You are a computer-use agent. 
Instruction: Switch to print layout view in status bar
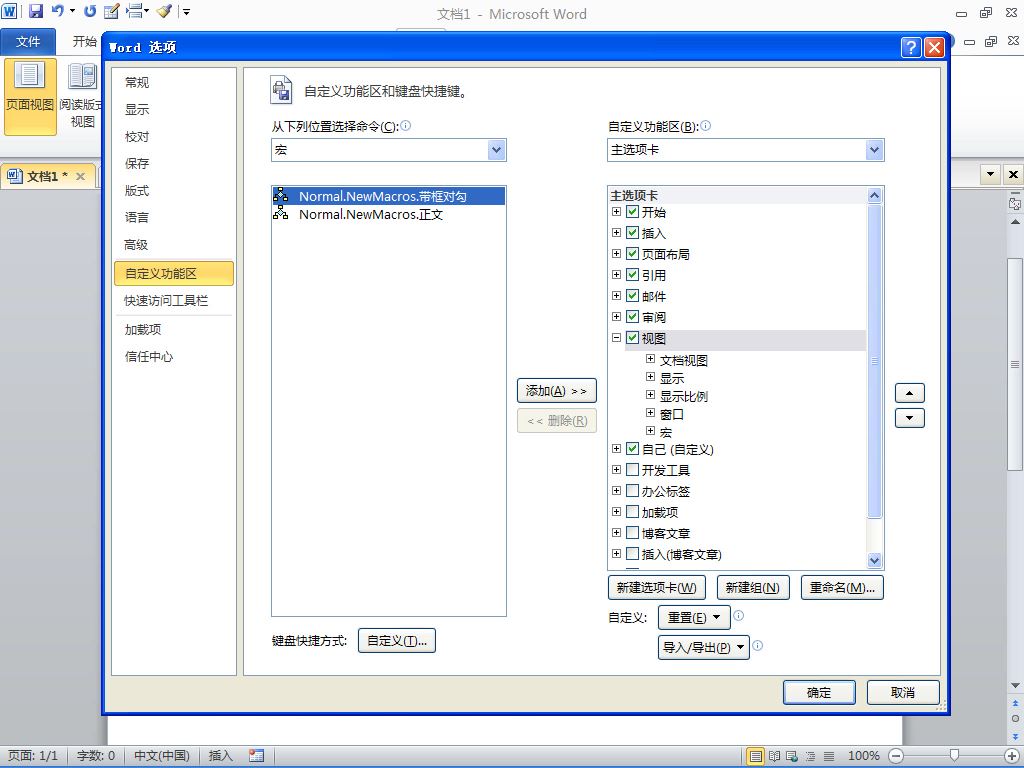coord(756,756)
